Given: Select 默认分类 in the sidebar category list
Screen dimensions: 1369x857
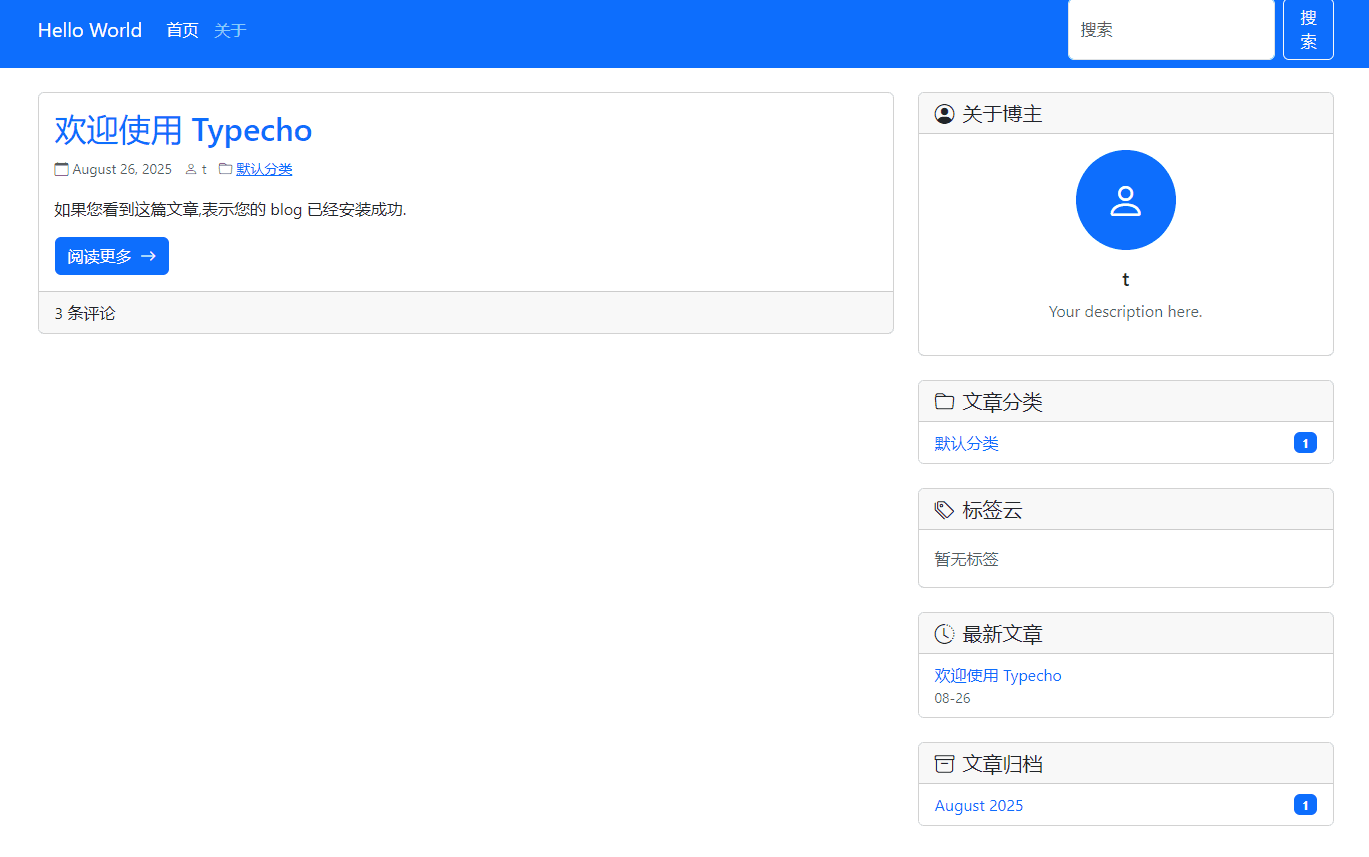Looking at the screenshot, I should click(966, 443).
